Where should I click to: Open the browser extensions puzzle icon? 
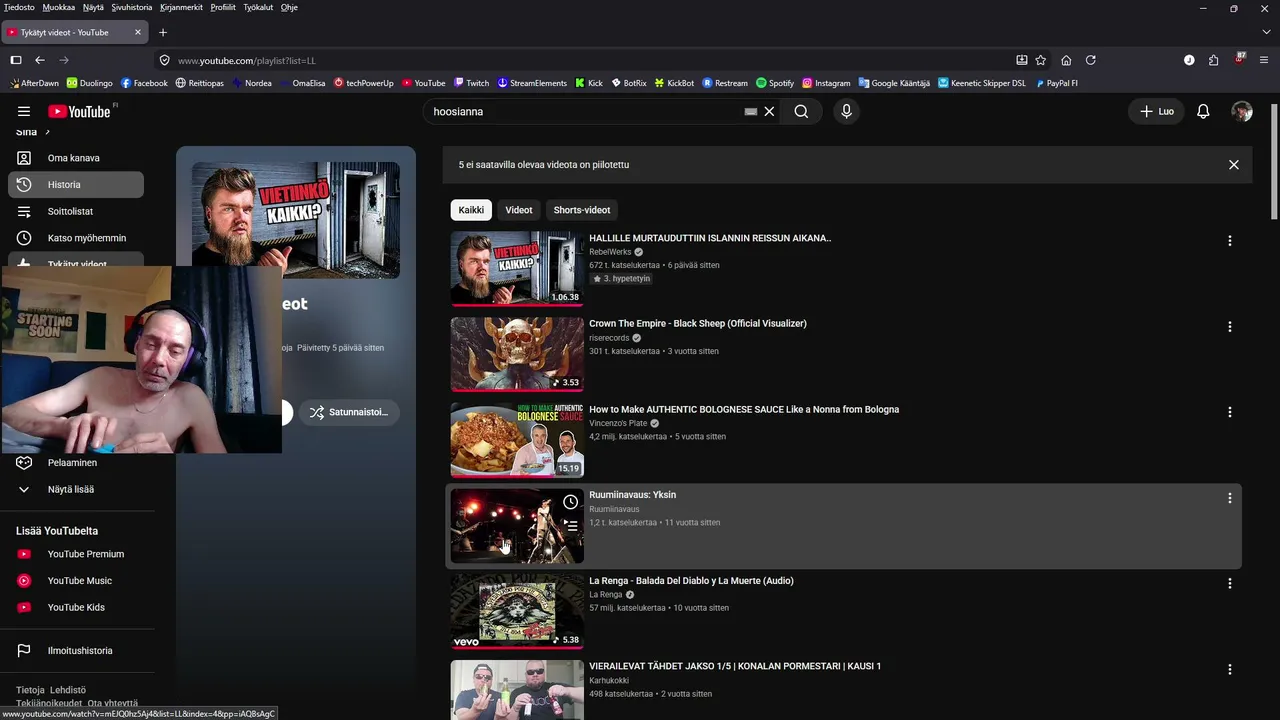(1213, 60)
